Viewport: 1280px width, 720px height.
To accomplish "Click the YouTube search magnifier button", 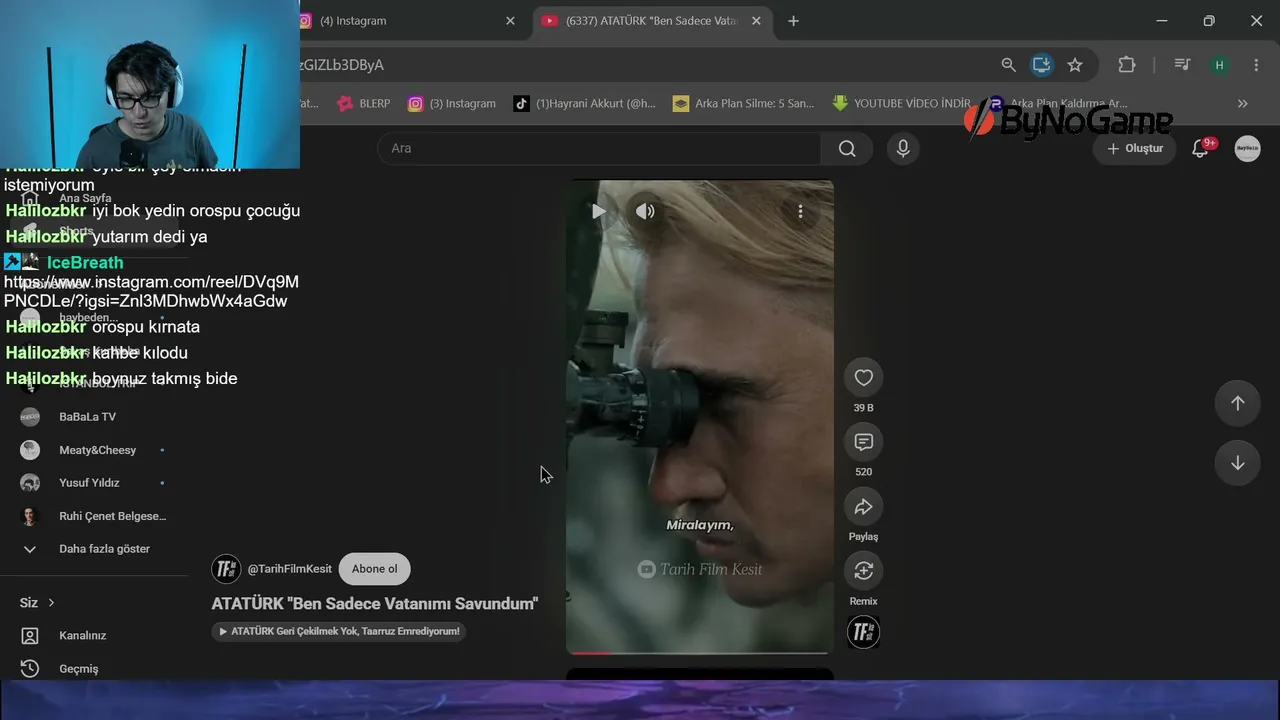I will [x=847, y=148].
